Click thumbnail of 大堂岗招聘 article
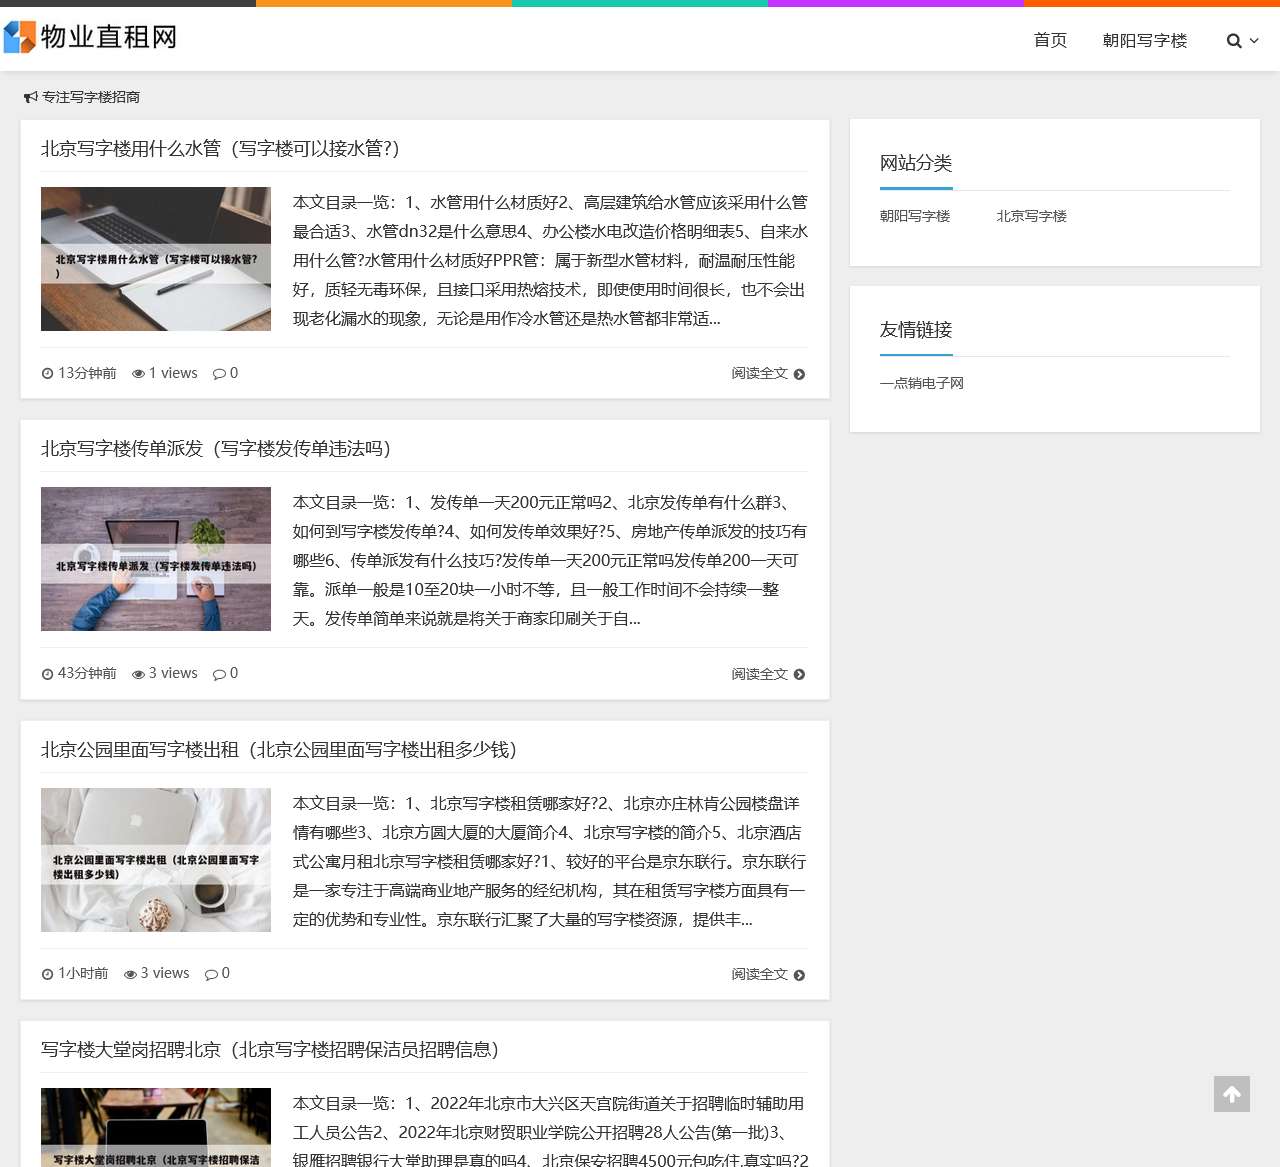 (x=156, y=1127)
